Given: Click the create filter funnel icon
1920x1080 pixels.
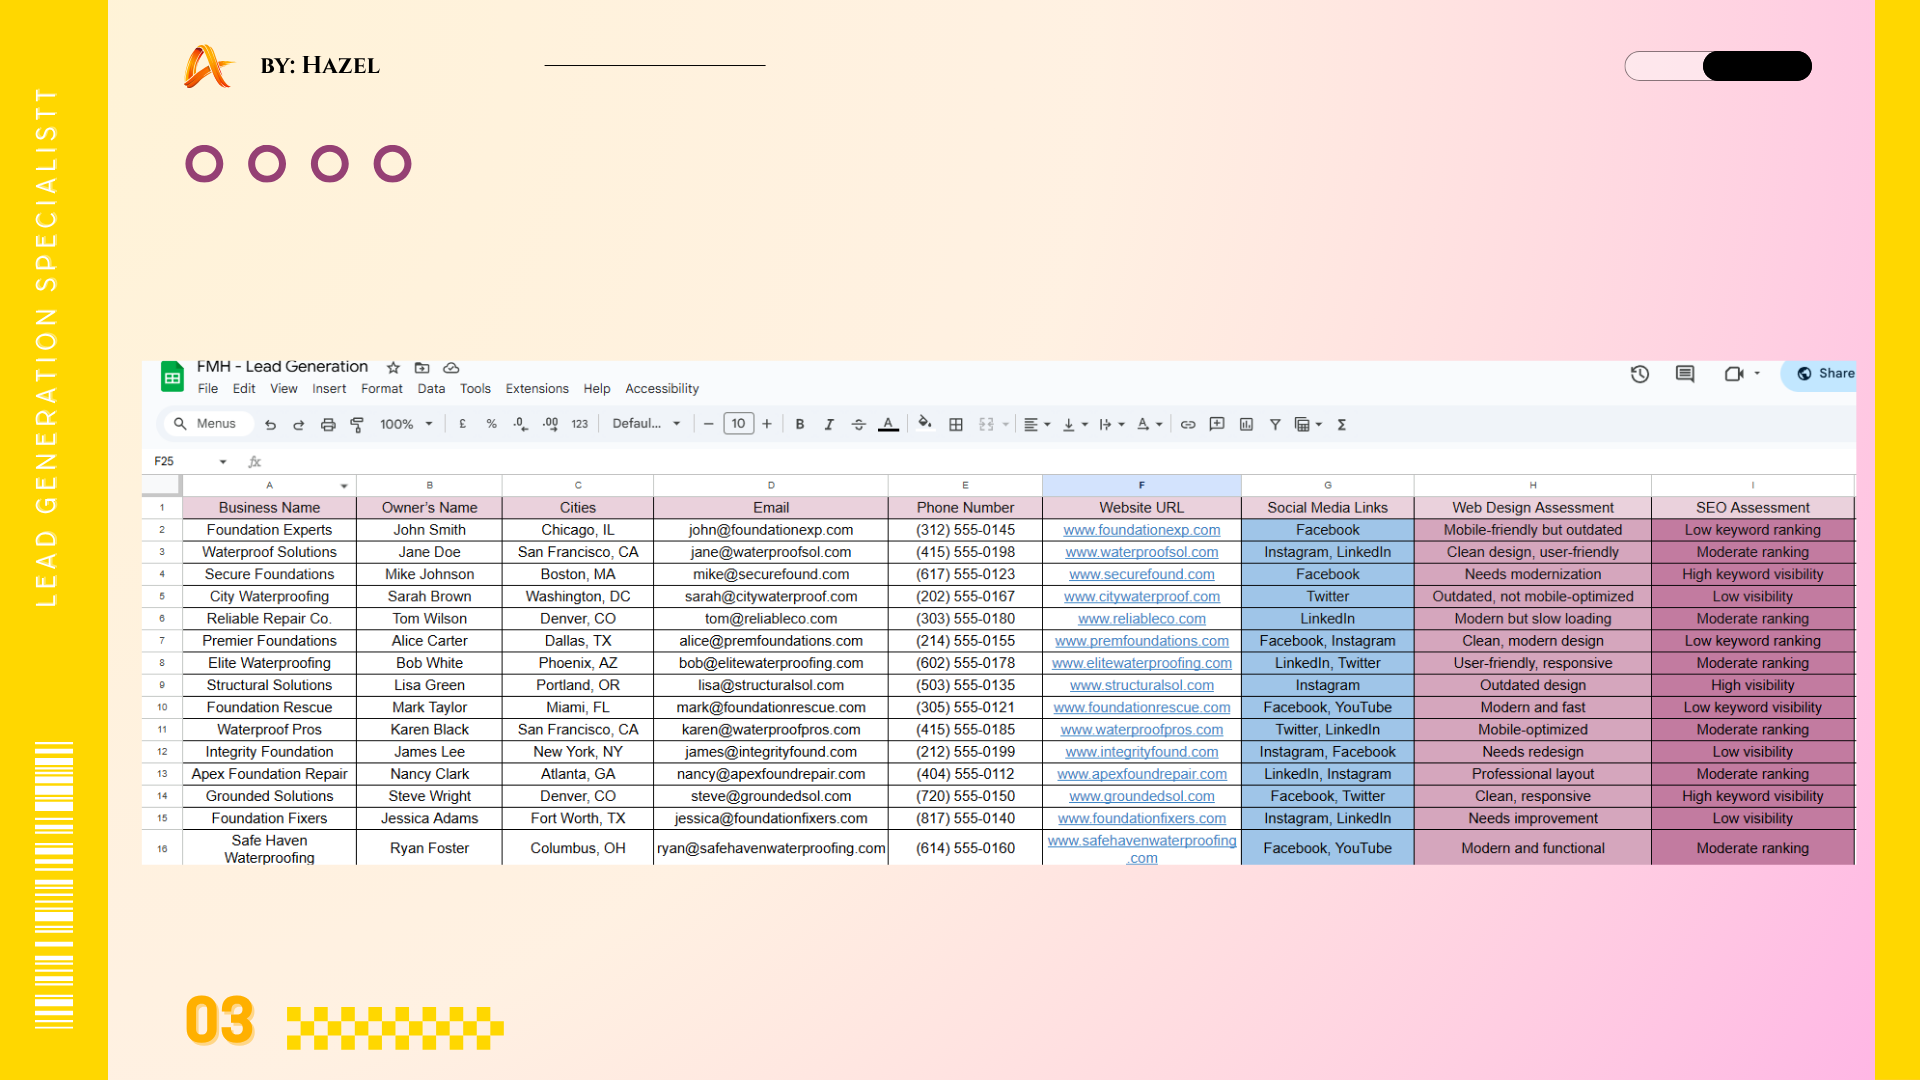Looking at the screenshot, I should pos(1275,425).
